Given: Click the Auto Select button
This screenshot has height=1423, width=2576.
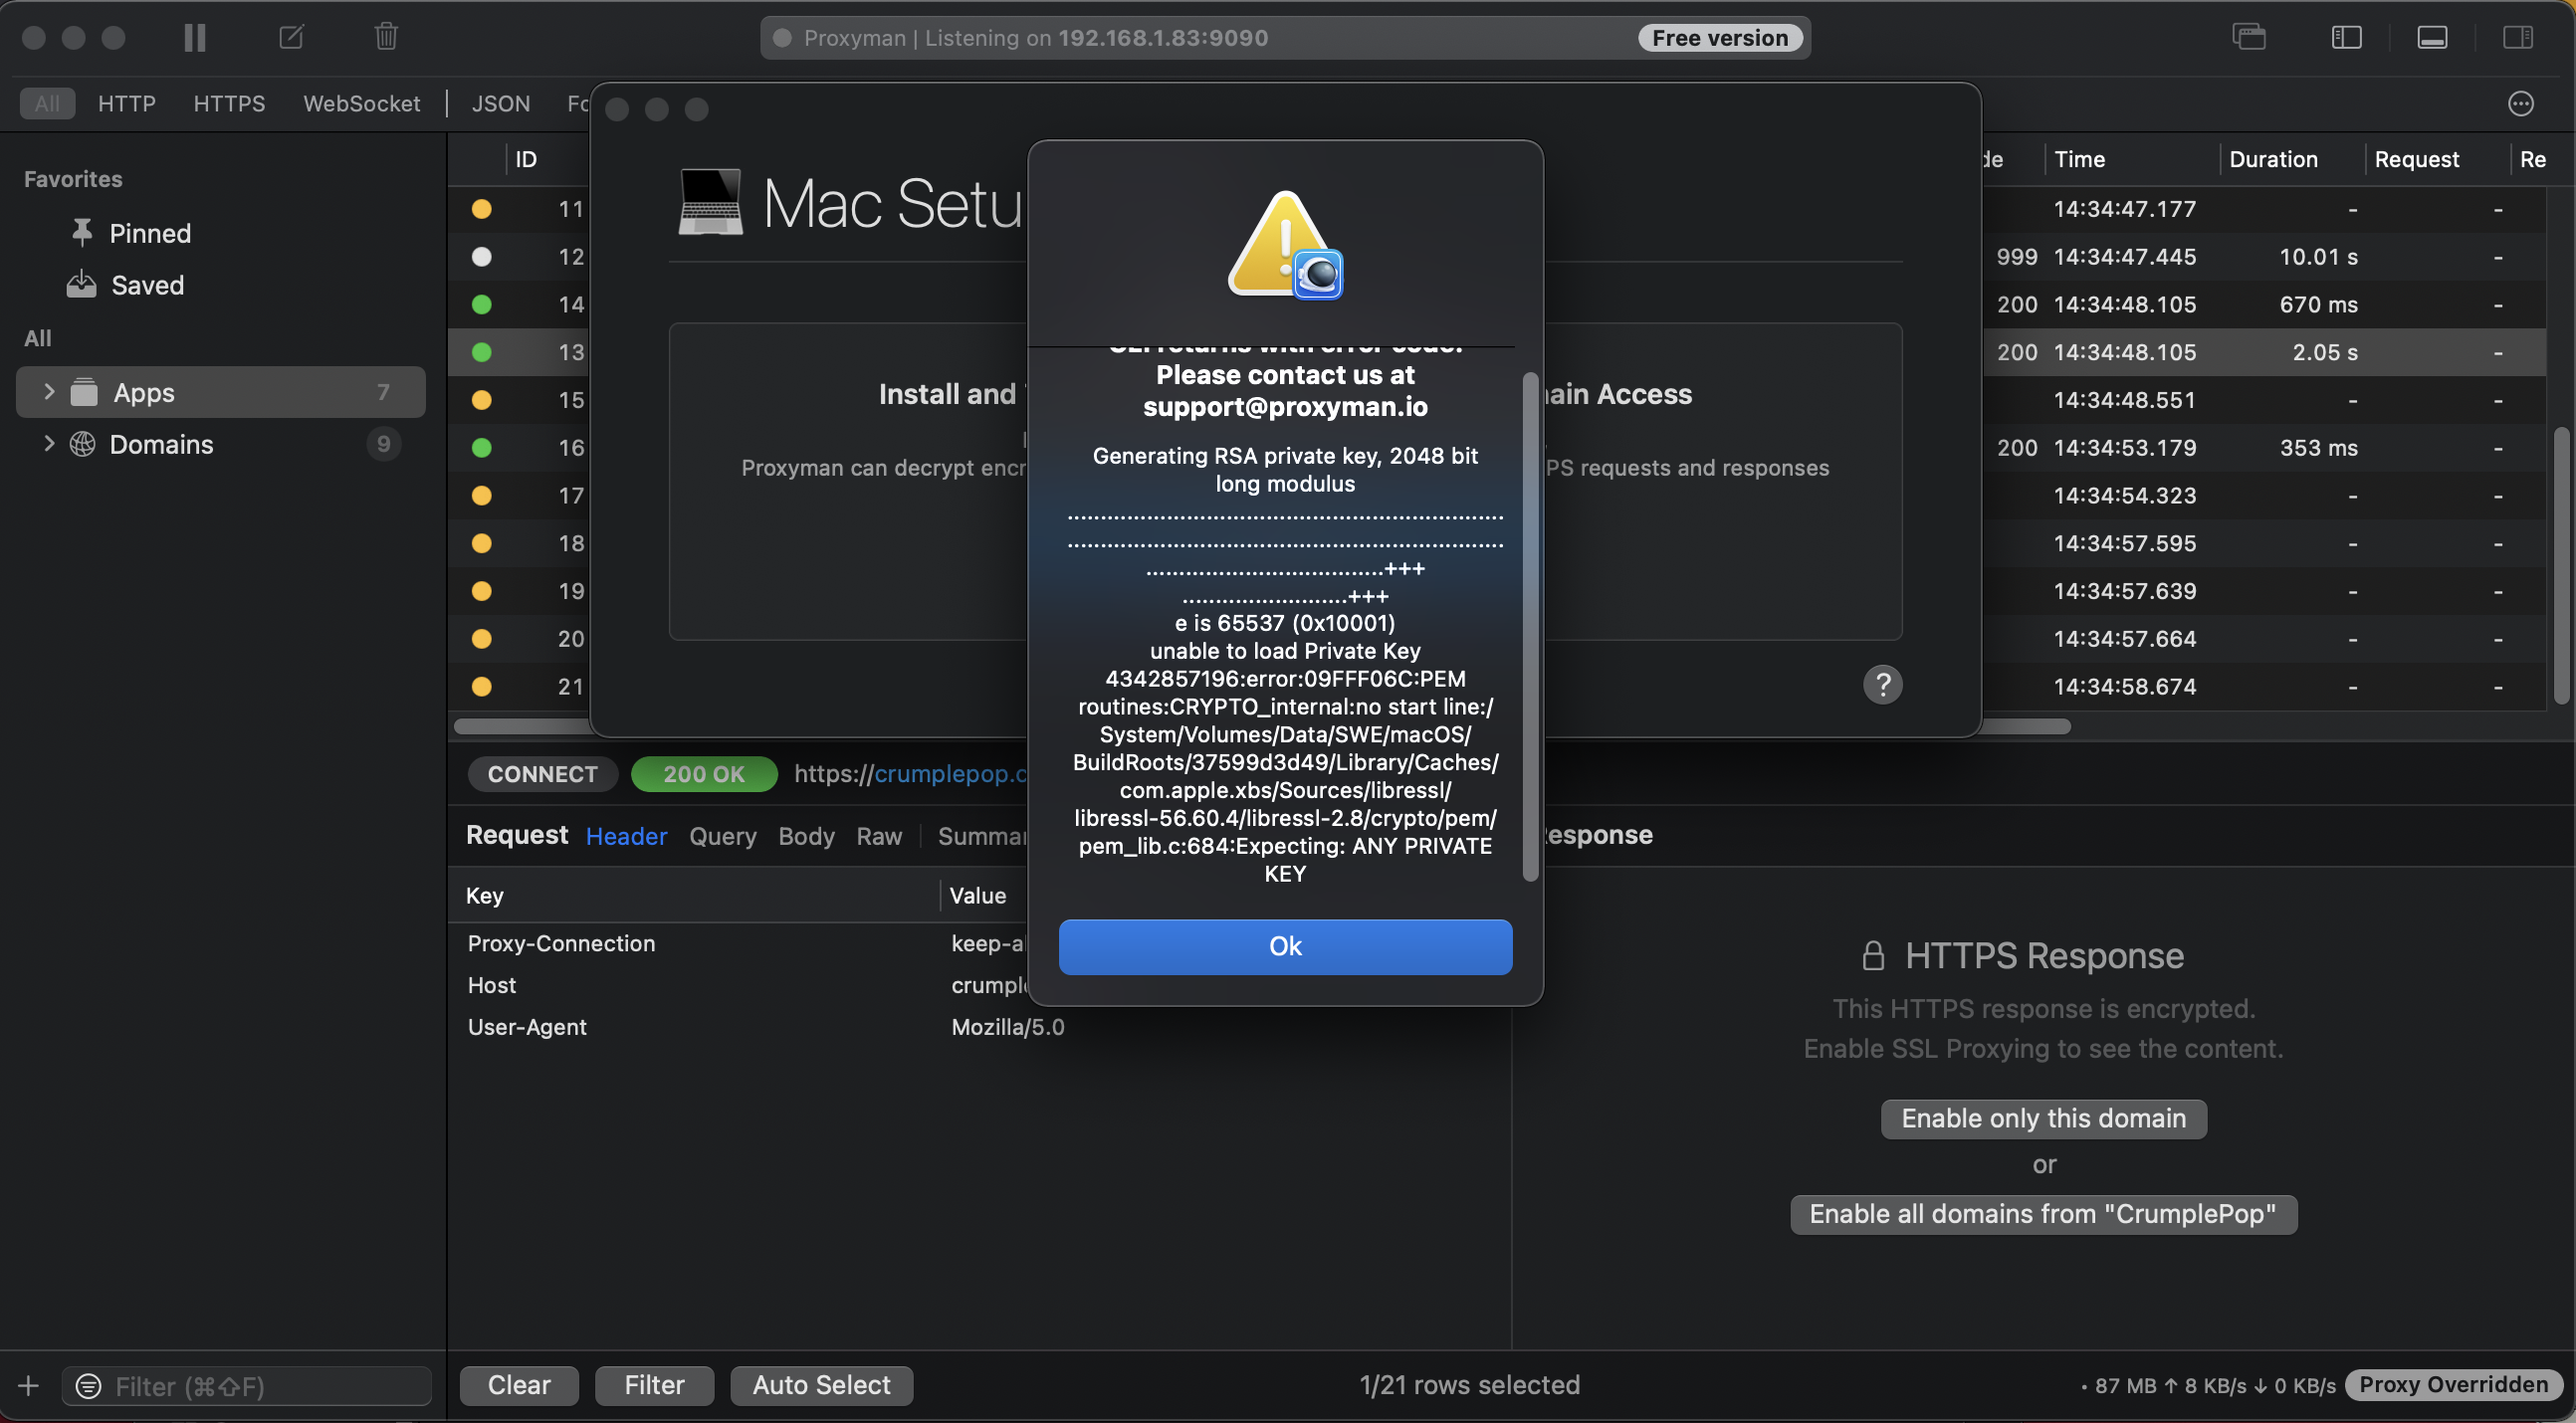Looking at the screenshot, I should 821,1385.
